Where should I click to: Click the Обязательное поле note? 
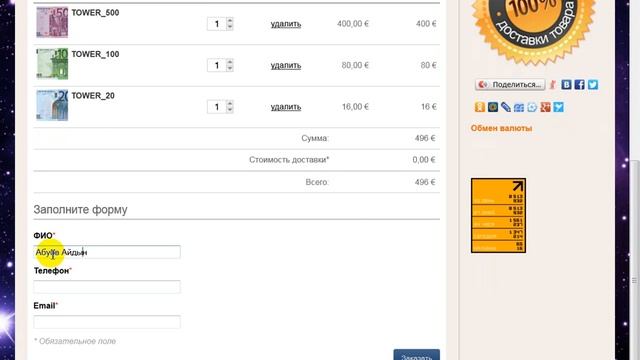(x=75, y=341)
